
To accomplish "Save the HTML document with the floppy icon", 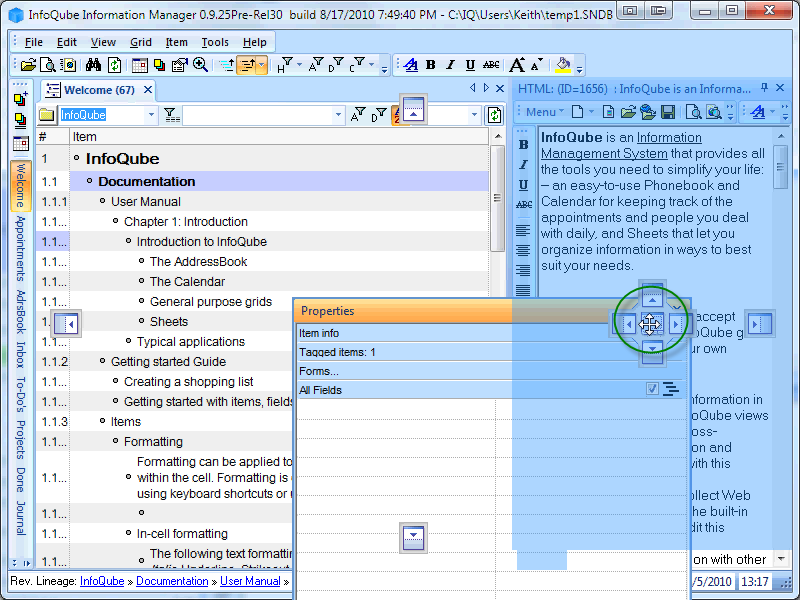I will coord(668,112).
